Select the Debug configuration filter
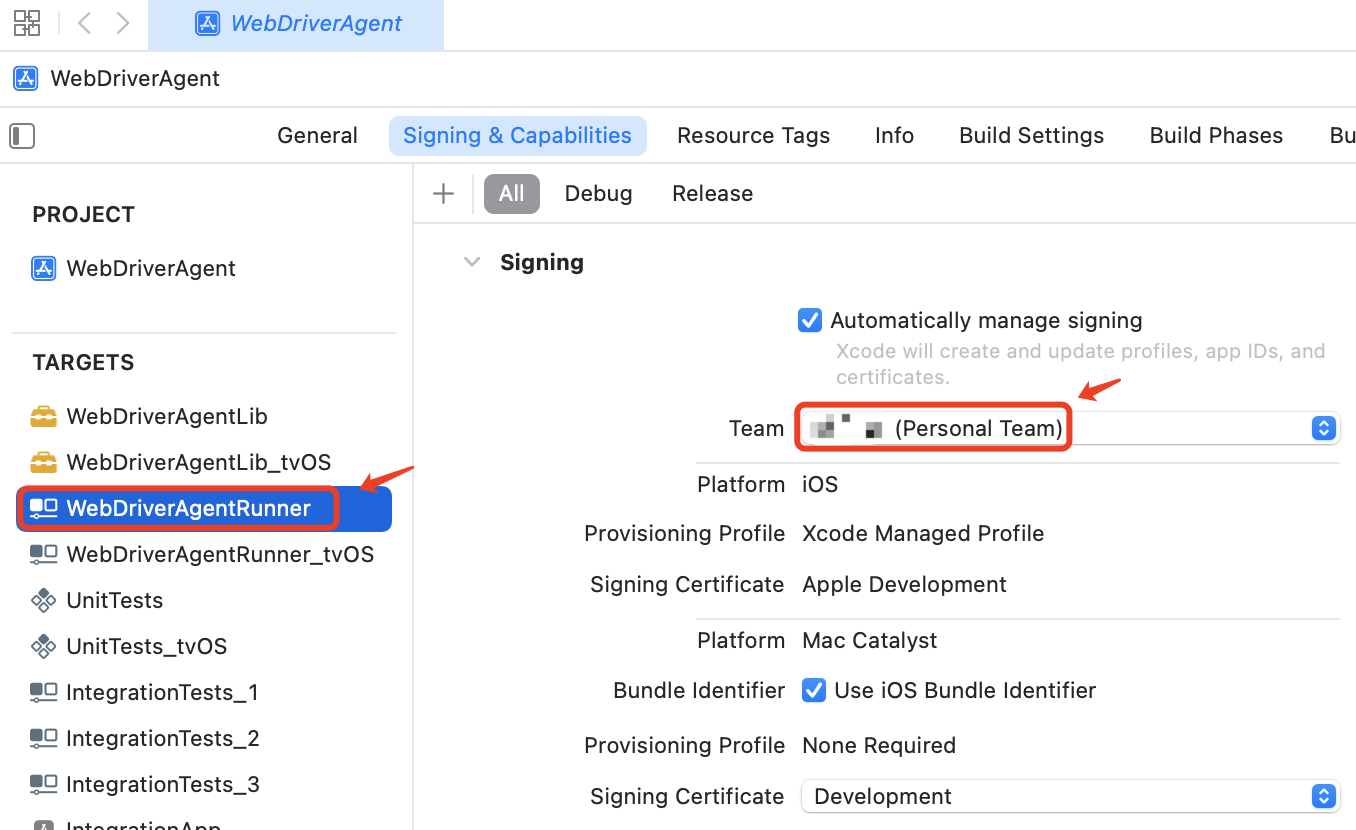This screenshot has width=1356, height=830. coord(598,193)
